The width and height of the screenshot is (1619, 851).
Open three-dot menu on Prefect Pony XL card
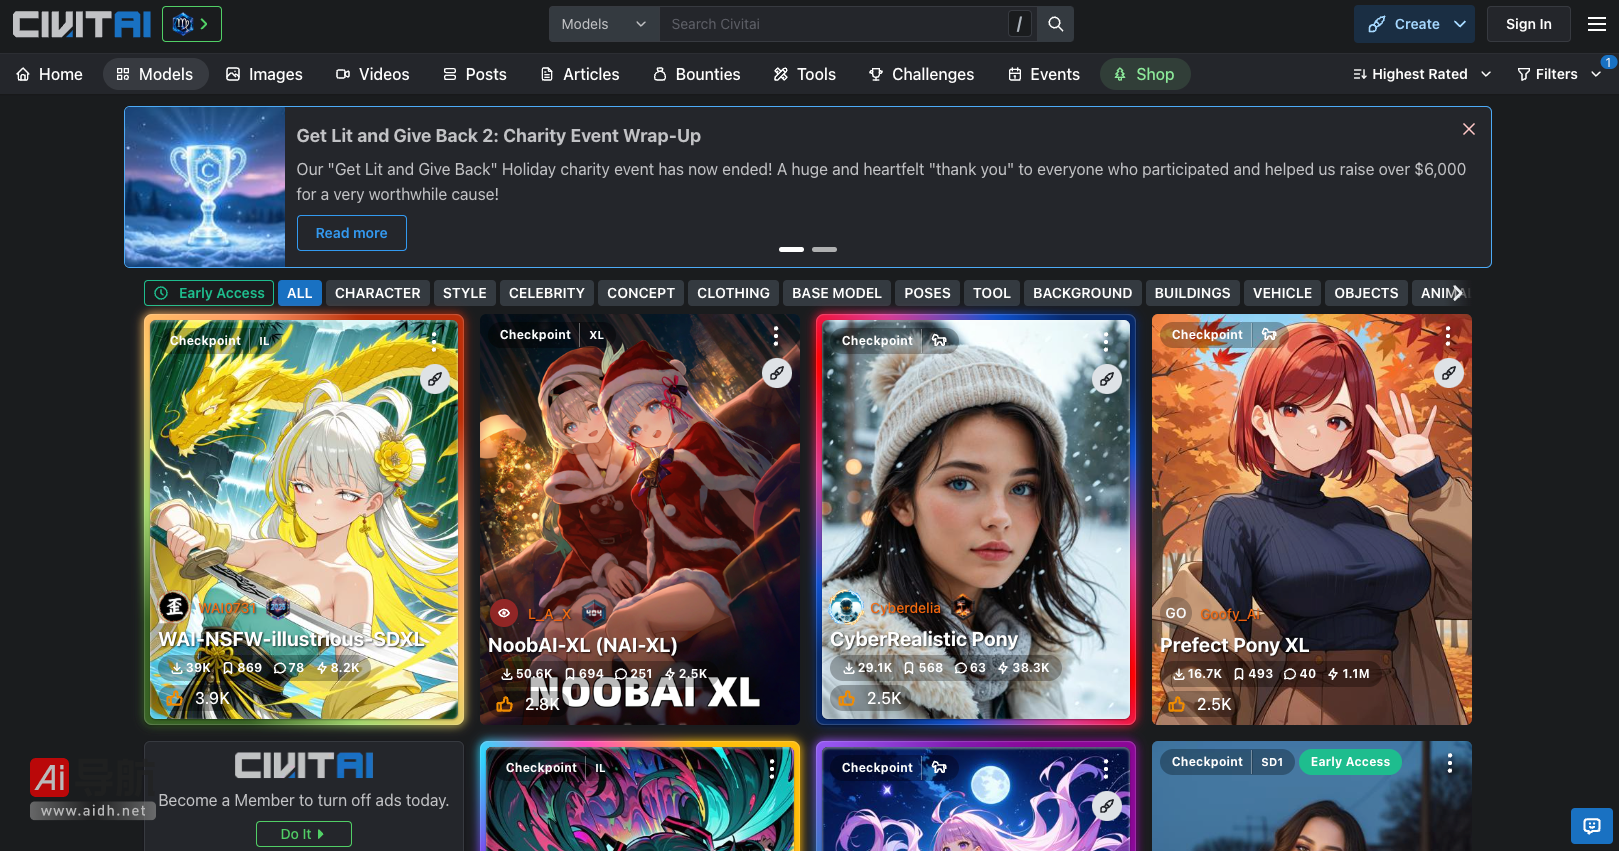click(1447, 336)
